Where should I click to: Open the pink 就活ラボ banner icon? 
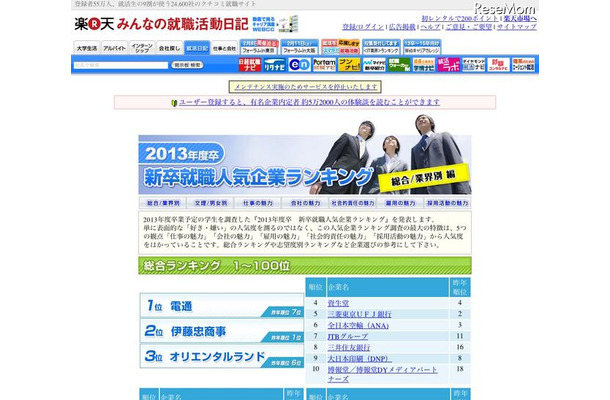[x=449, y=65]
